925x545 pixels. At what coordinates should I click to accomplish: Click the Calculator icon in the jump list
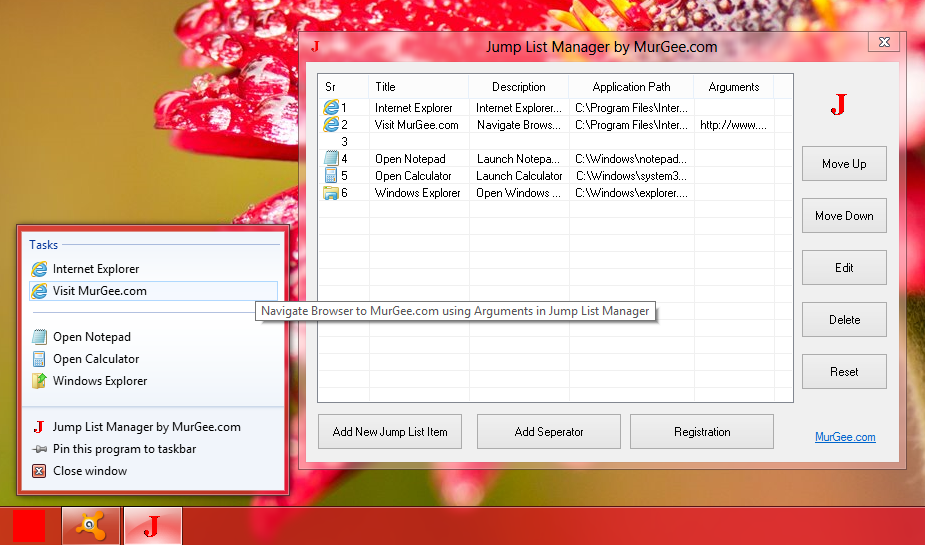pyautogui.click(x=39, y=359)
